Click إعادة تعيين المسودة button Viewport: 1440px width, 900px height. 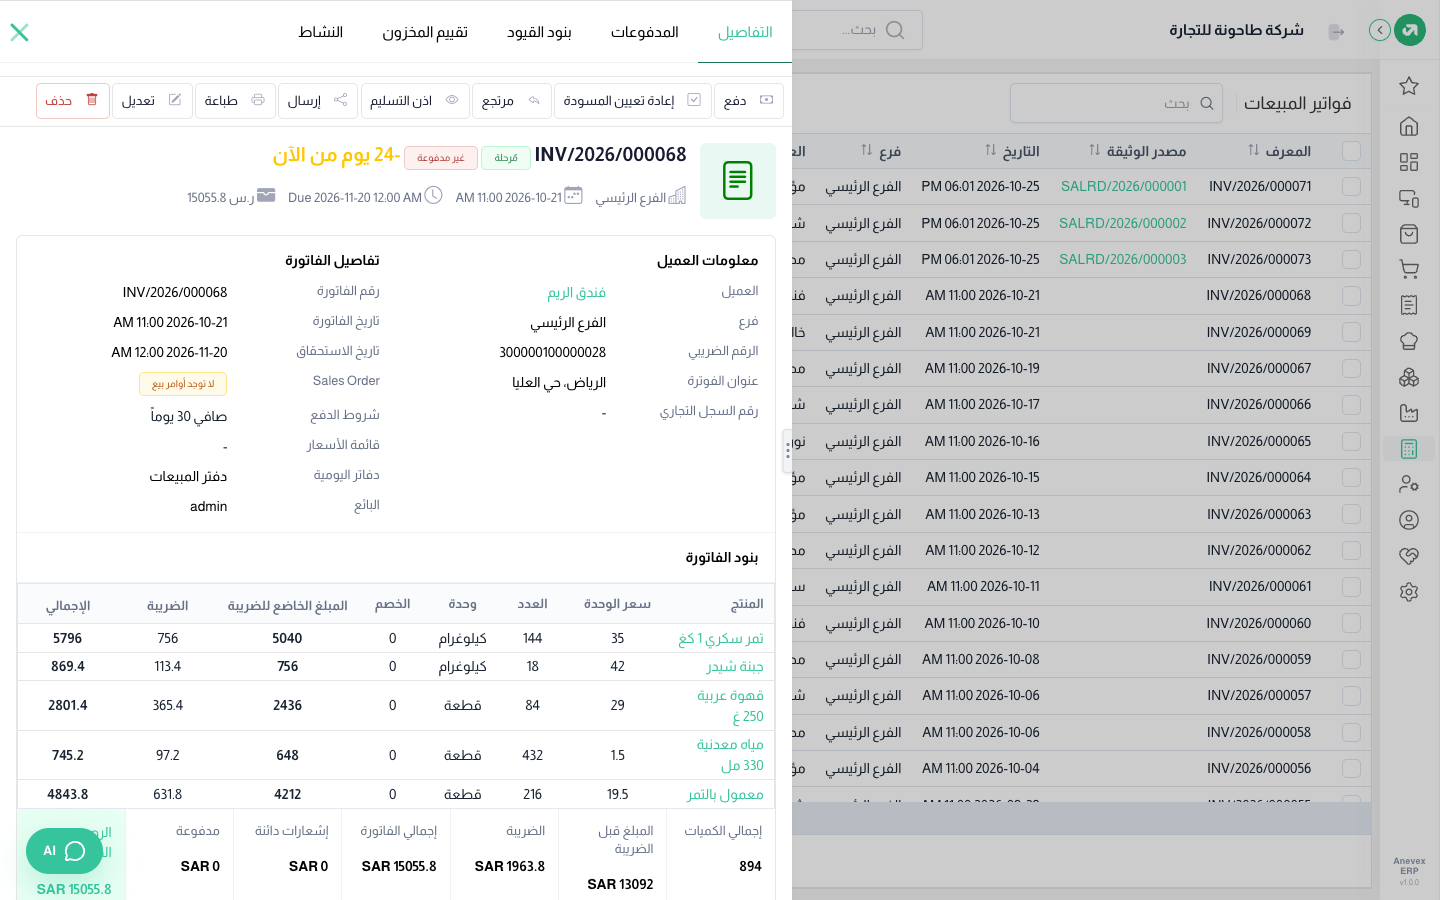pyautogui.click(x=633, y=100)
